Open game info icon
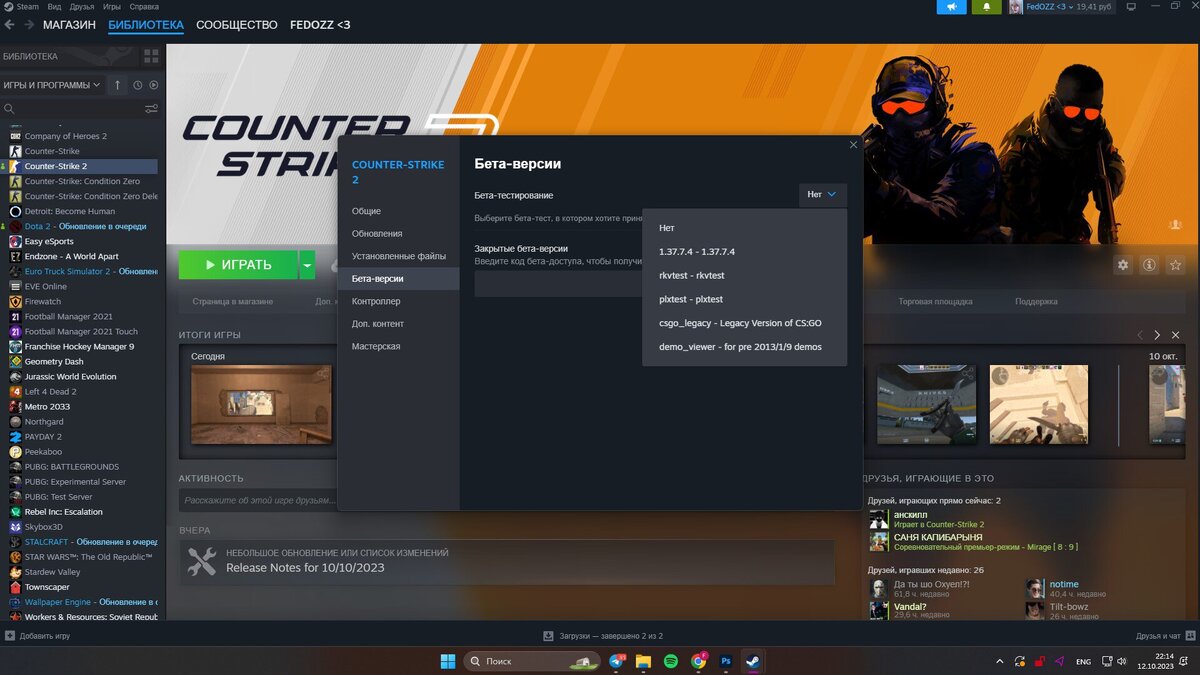Screen dimensions: 1200x675 [x=1149, y=265]
